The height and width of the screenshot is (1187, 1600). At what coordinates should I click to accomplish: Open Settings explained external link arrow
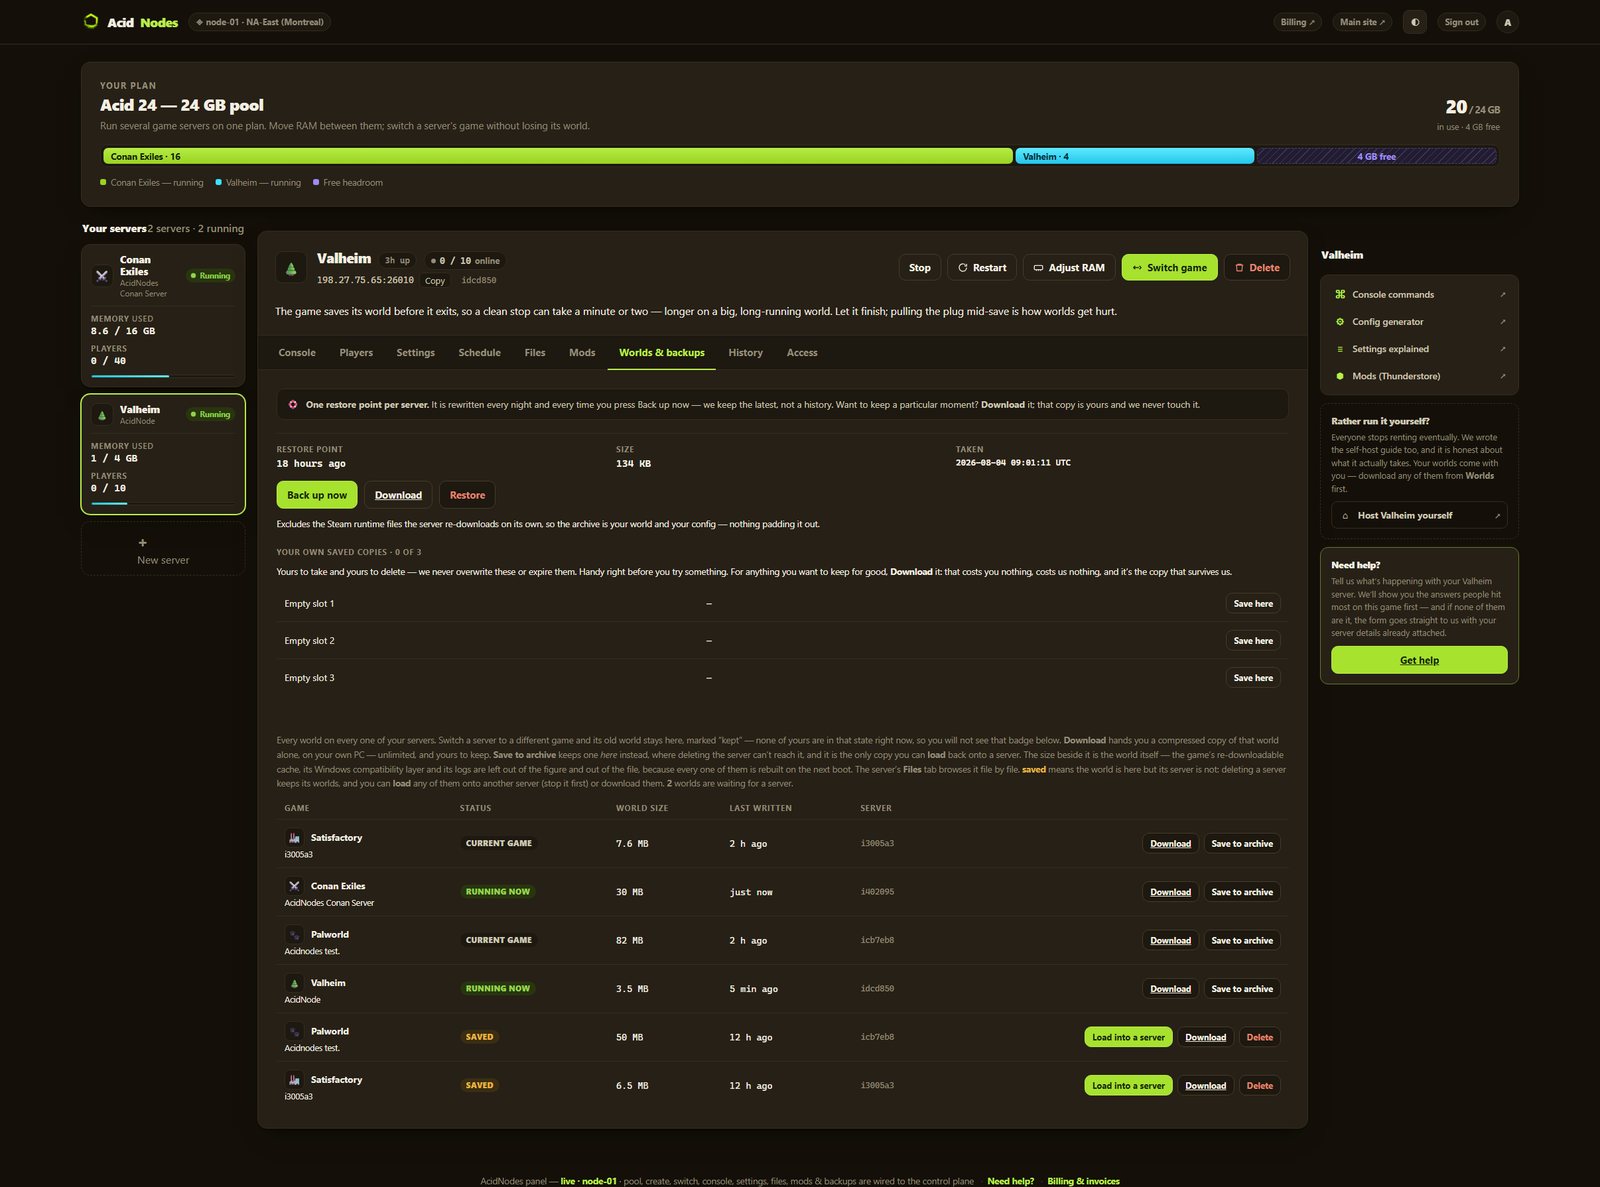pos(1502,349)
